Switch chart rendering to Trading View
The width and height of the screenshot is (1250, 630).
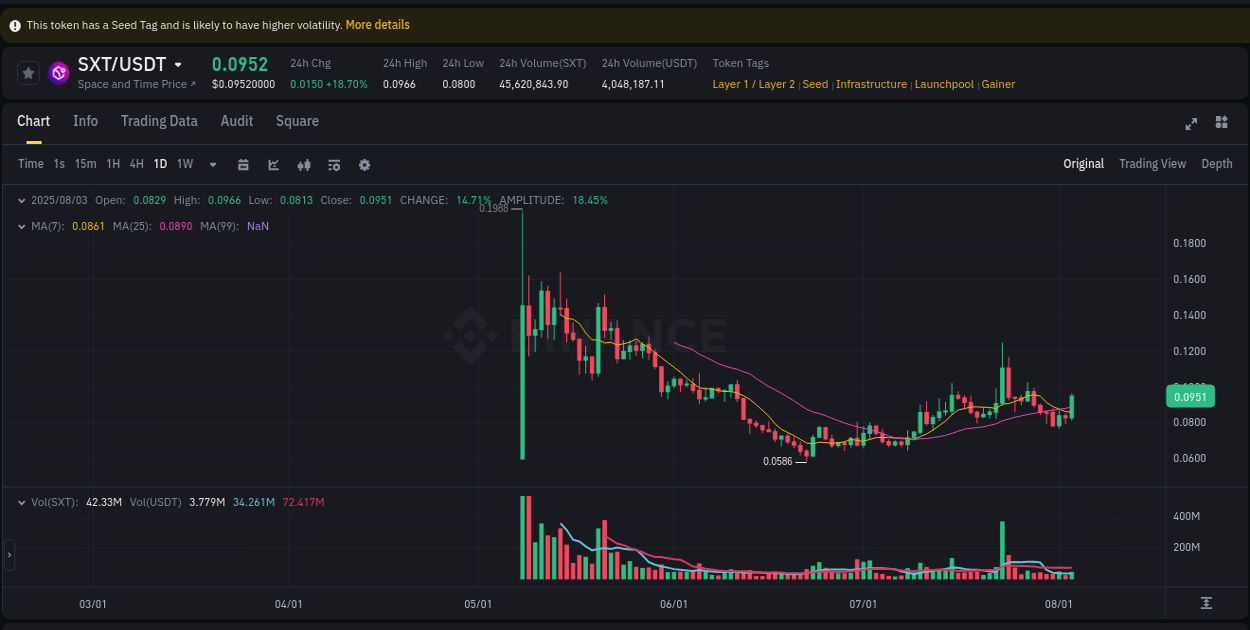[1152, 163]
